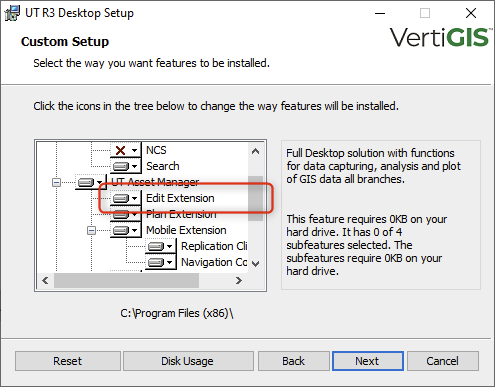Open the UT Asset Manager drive icon dropdown

[x=91, y=182]
